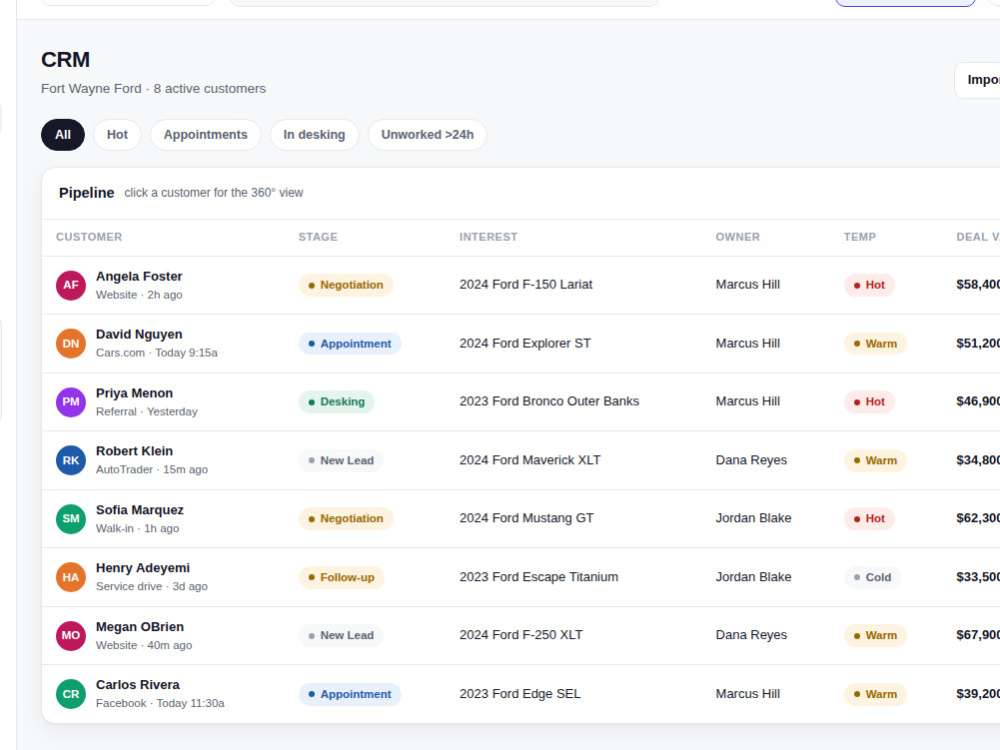Click Robert Klein's RK avatar icon
This screenshot has height=750, width=1000.
pos(71,460)
